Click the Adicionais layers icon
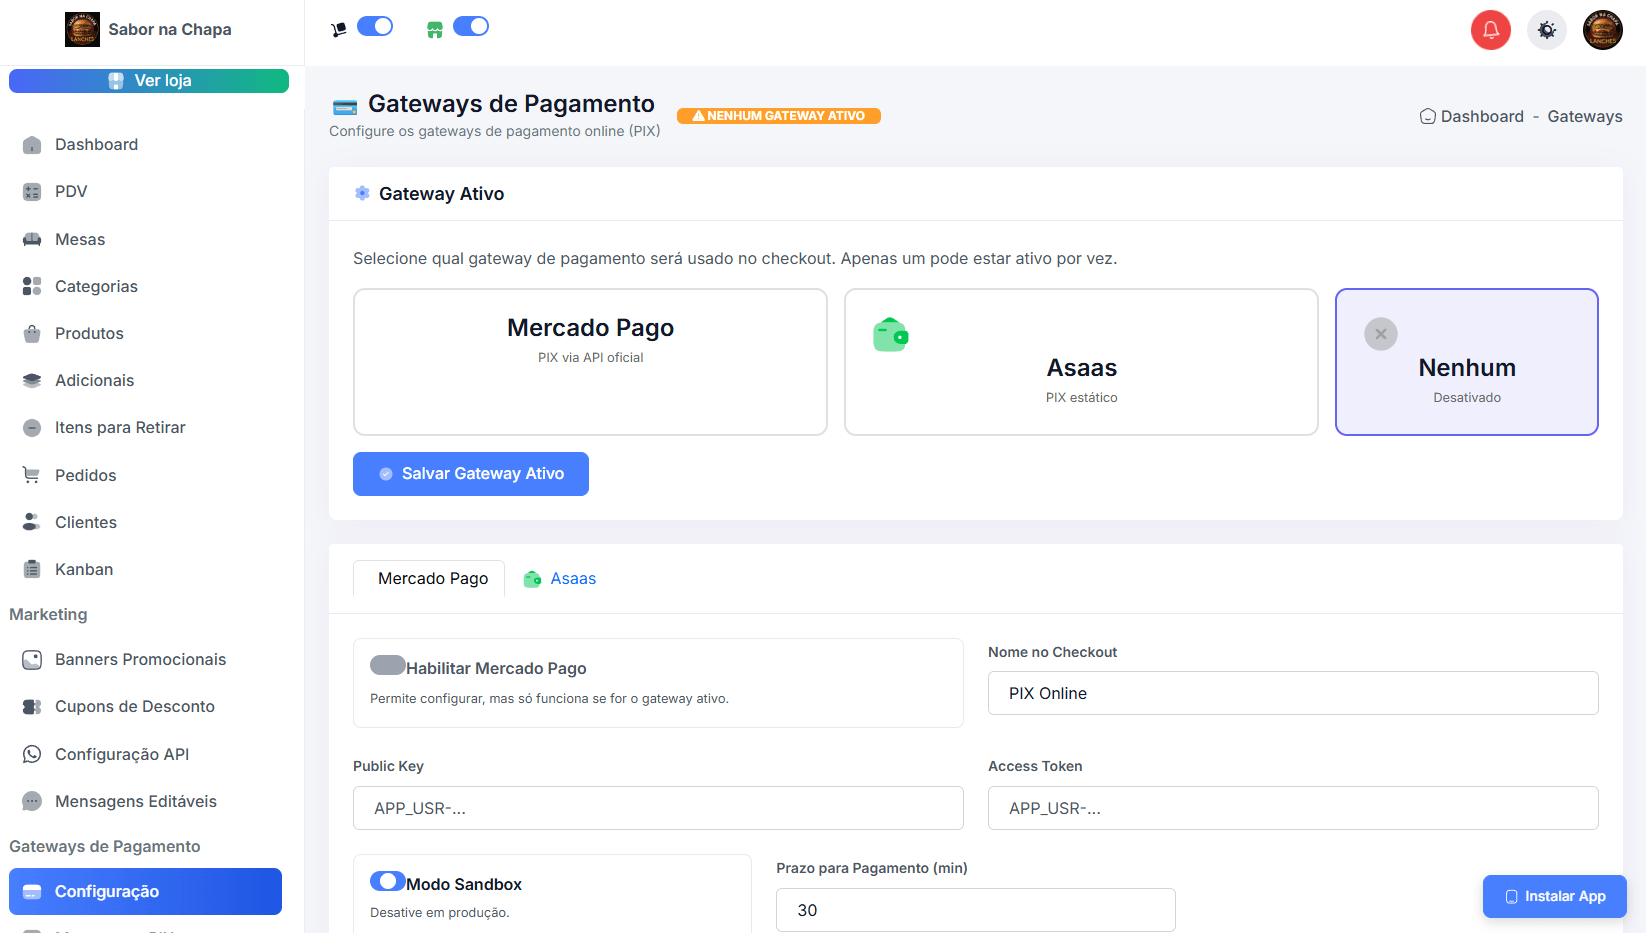This screenshot has height=933, width=1646. tap(32, 381)
